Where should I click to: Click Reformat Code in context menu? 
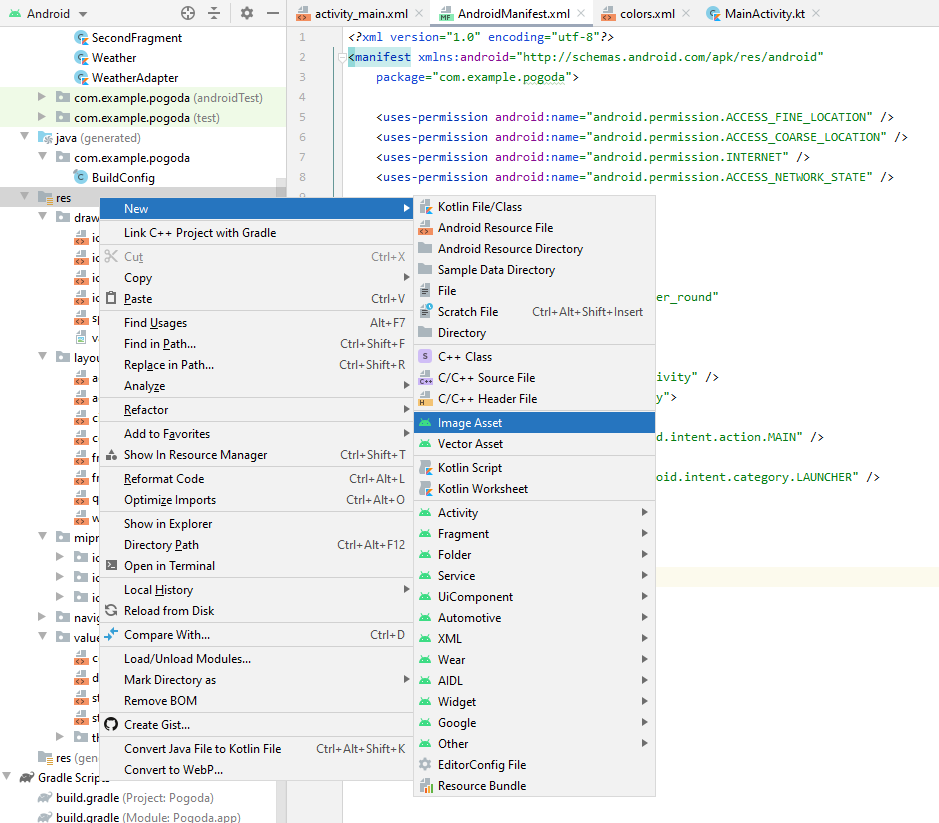tap(166, 479)
